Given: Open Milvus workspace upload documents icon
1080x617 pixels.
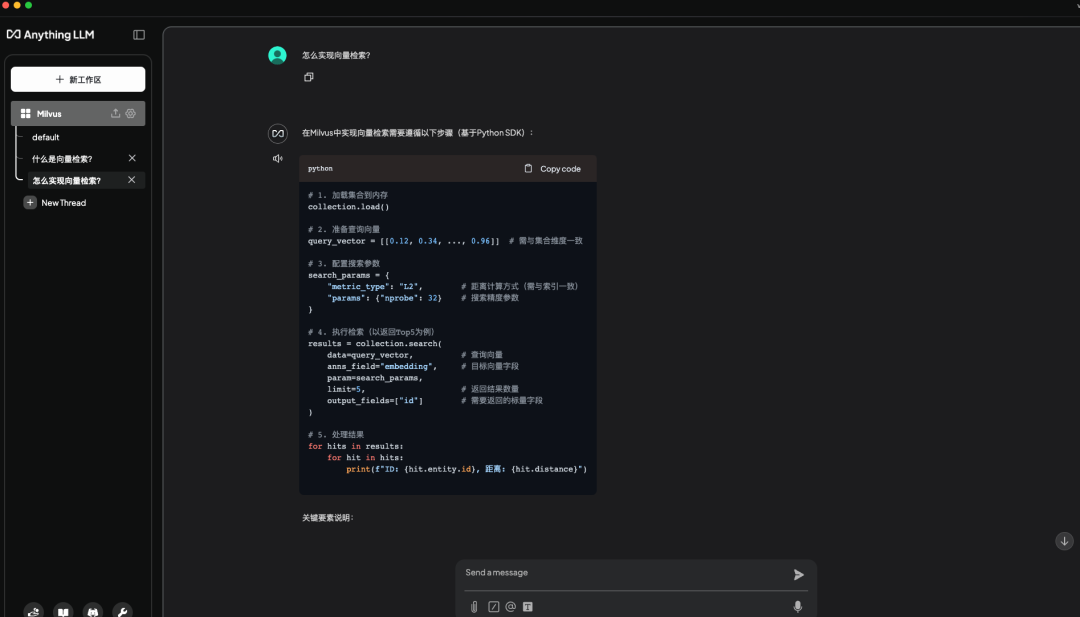Looking at the screenshot, I should (x=115, y=114).
